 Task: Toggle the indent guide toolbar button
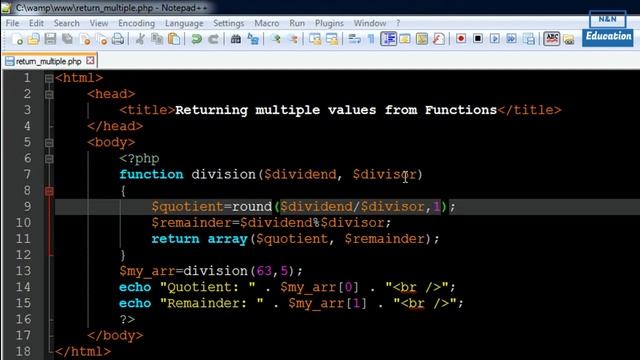tap(388, 39)
